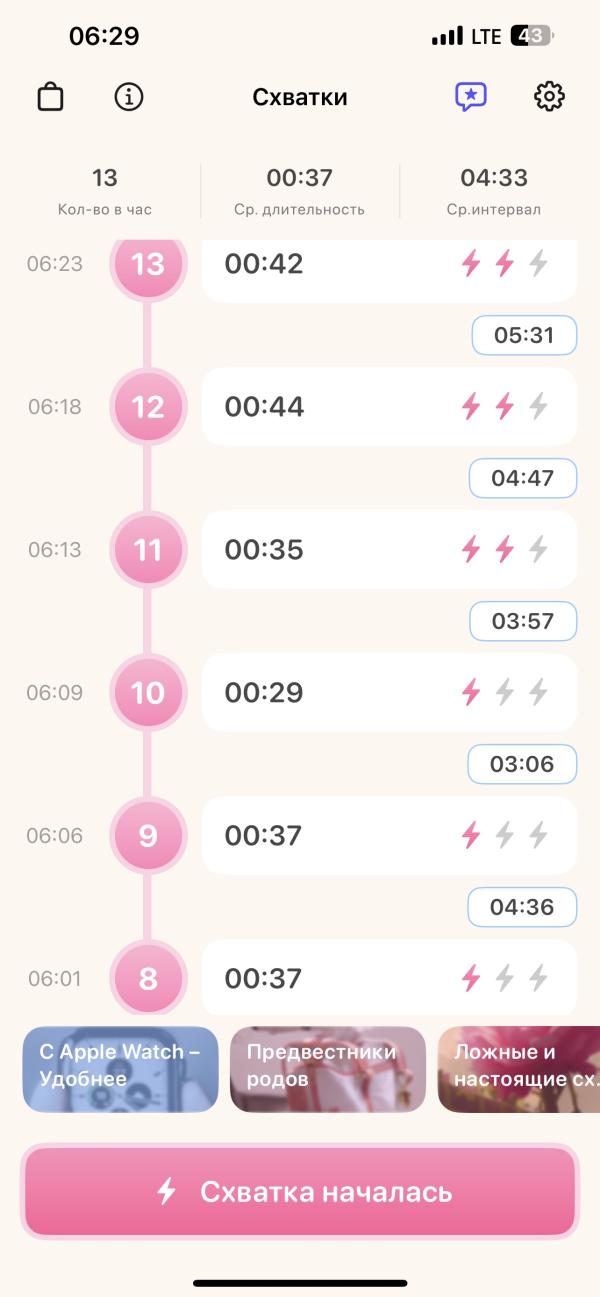Tap the 05:31 interval badge

[524, 335]
